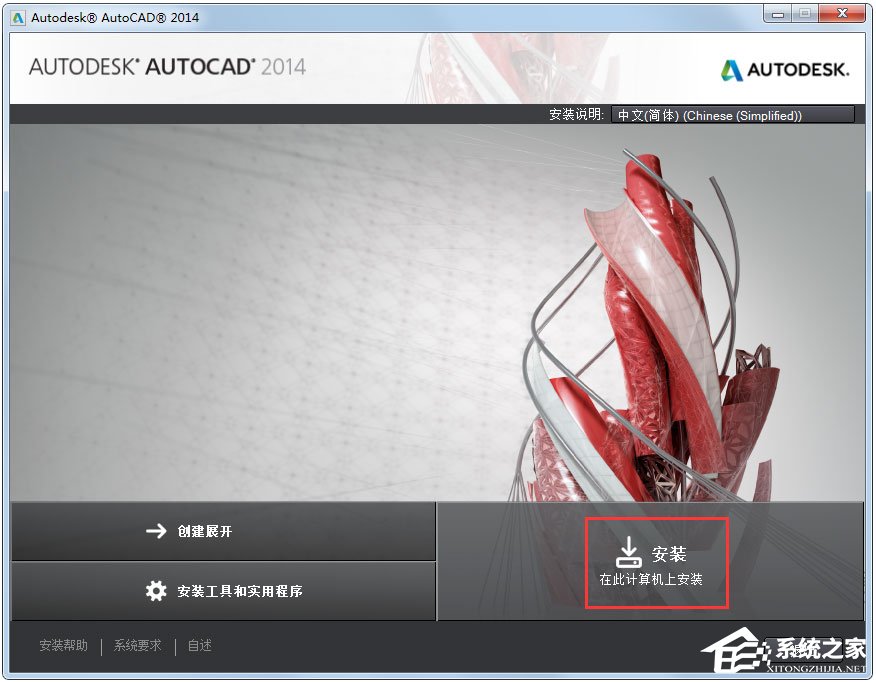
Task: Start installation via 安装 button
Action: pyautogui.click(x=656, y=560)
